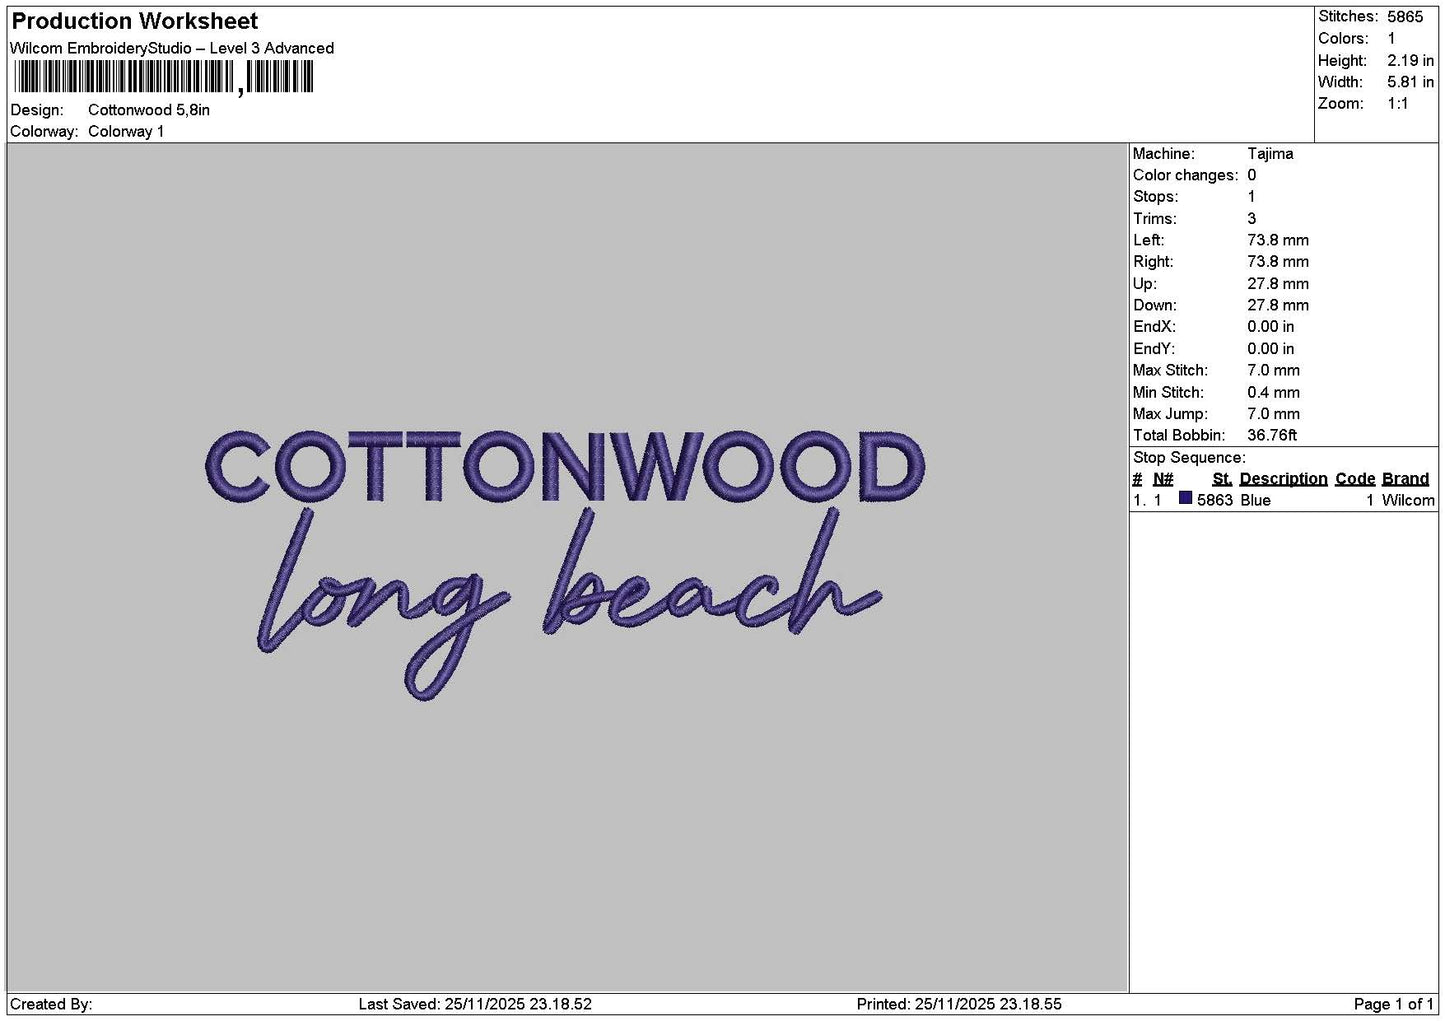Click the 'Colorway 1' value
1445x1021 pixels.
click(126, 132)
